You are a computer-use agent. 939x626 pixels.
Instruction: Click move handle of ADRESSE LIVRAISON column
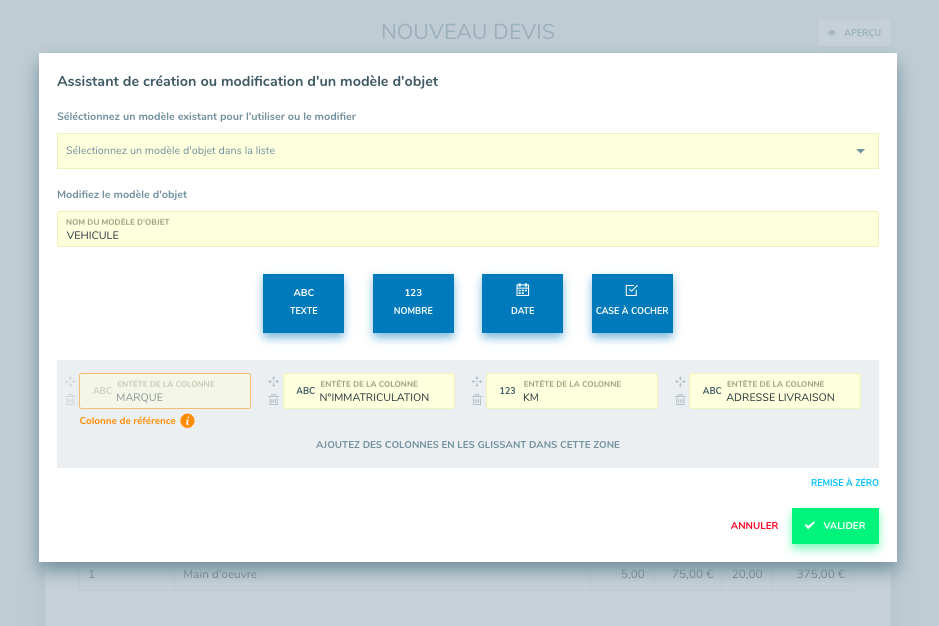[680, 382]
